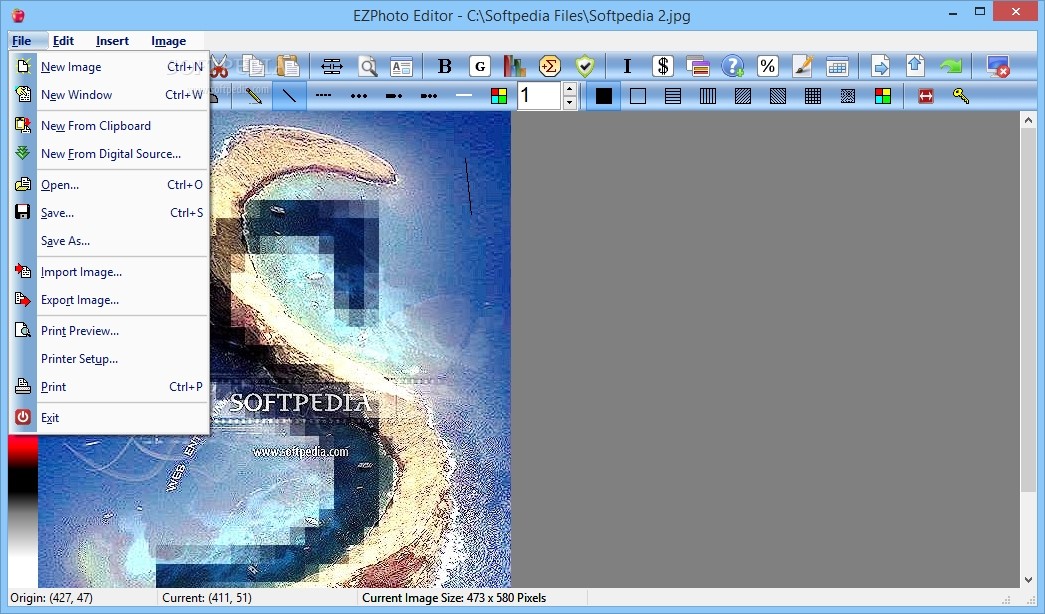
Task: Open line color picker swatch
Action: pyautogui.click(x=499, y=95)
